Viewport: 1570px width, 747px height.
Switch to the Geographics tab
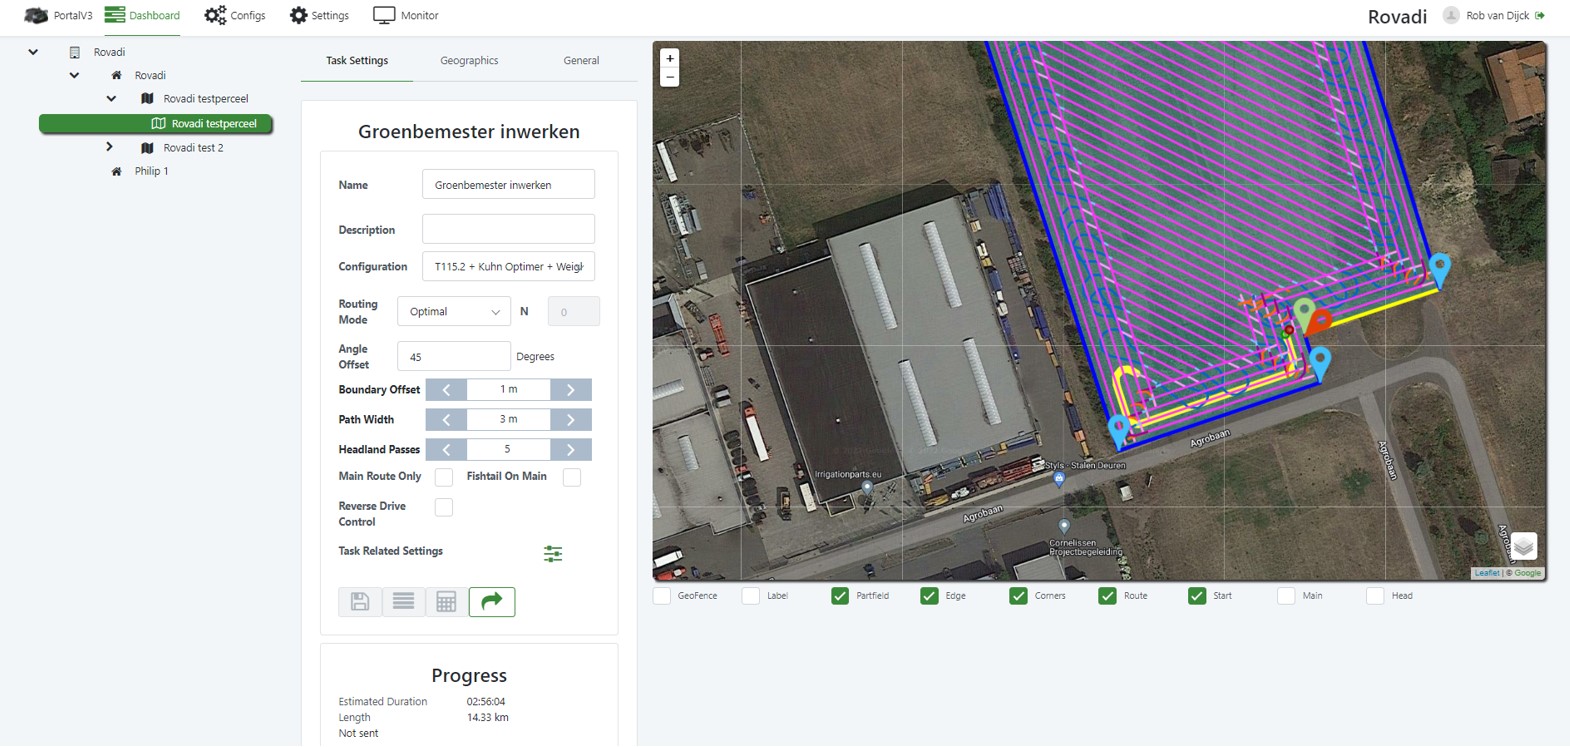pos(469,60)
